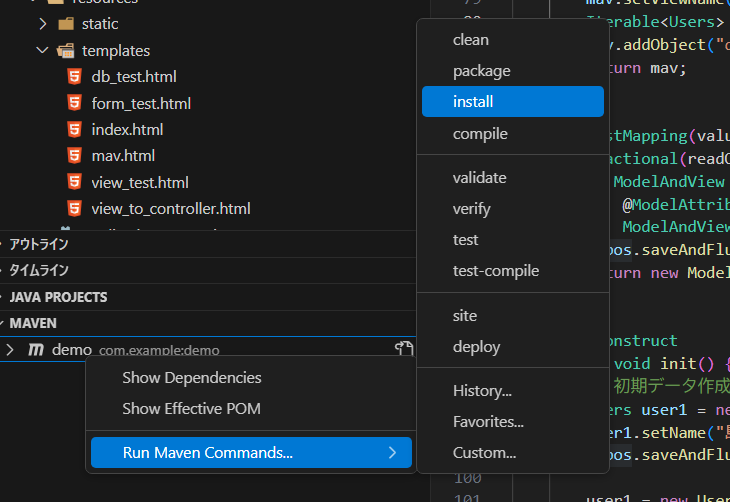The image size is (730, 502).
Task: Collapse the templates folder chevron
Action: coord(42,50)
